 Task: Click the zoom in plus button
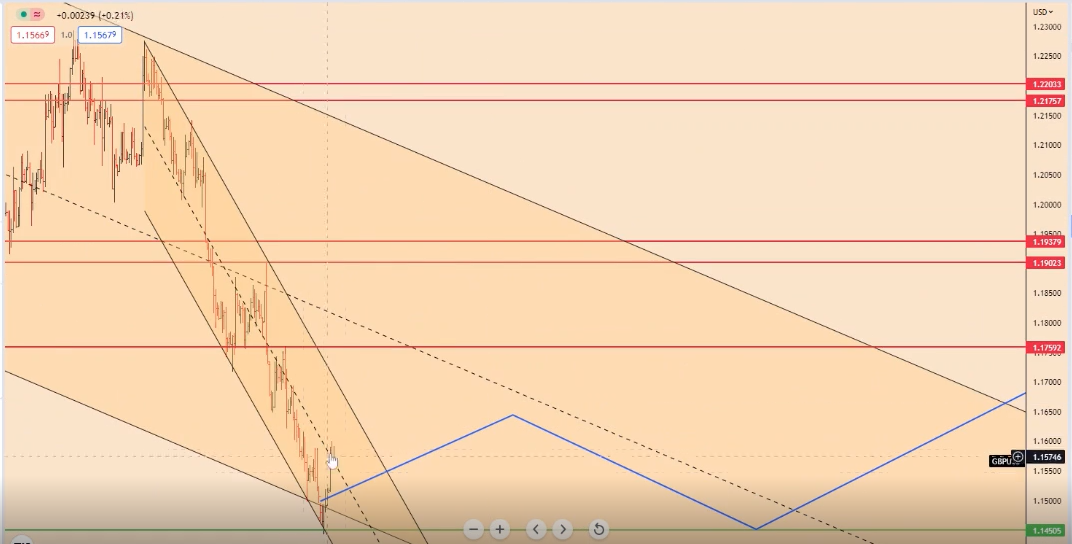click(x=500, y=529)
